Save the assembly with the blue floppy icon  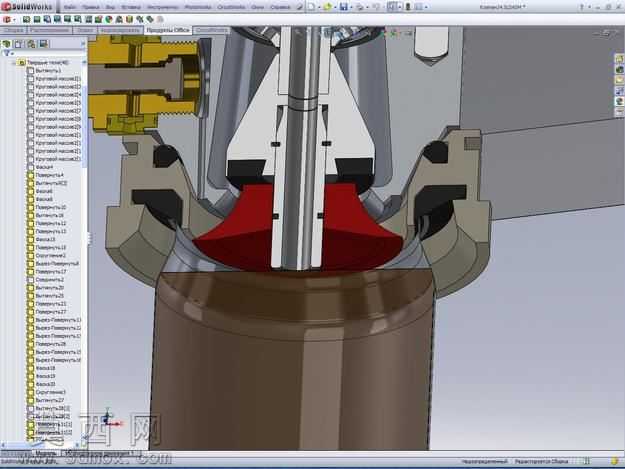coord(344,6)
